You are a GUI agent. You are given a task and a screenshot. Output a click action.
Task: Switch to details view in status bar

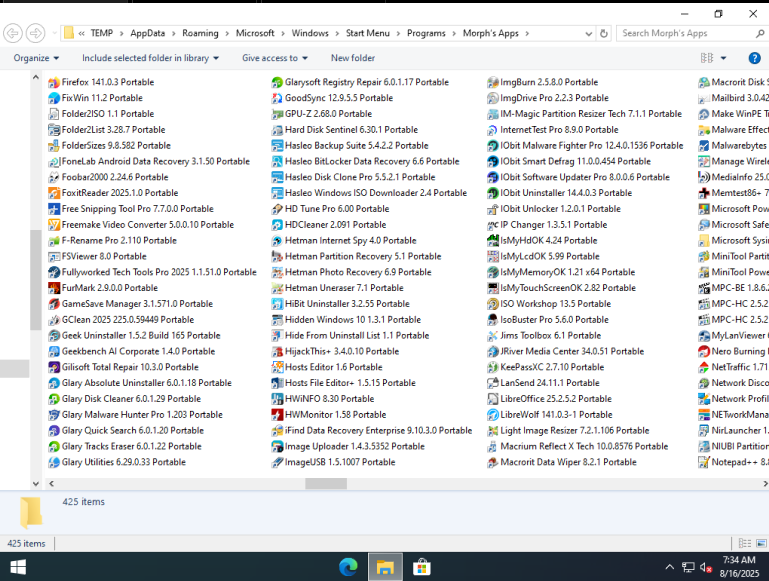[744, 543]
